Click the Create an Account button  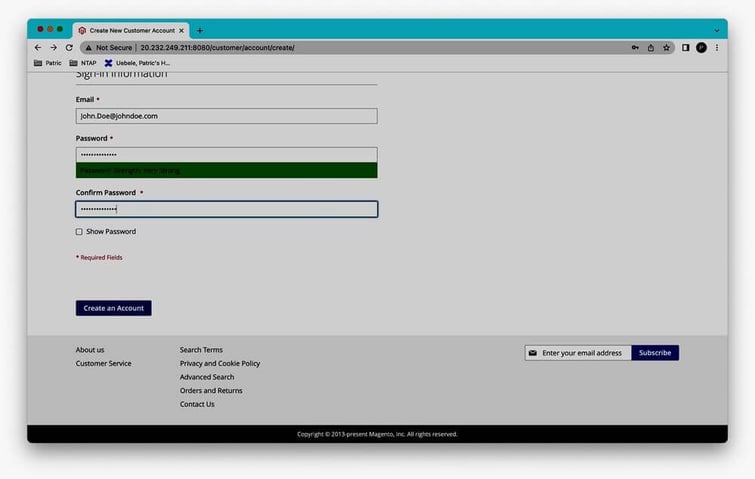(113, 308)
